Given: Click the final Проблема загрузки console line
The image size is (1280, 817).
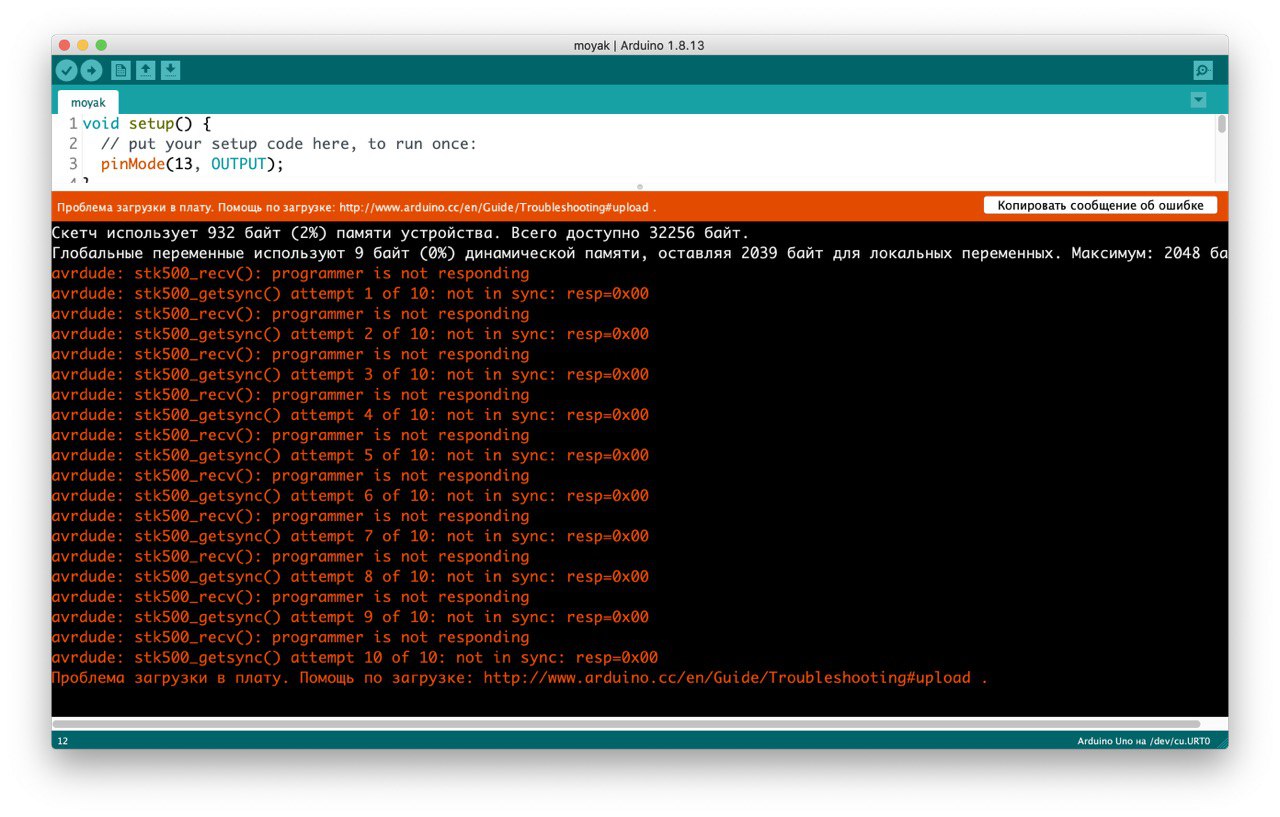Looking at the screenshot, I should [x=520, y=678].
